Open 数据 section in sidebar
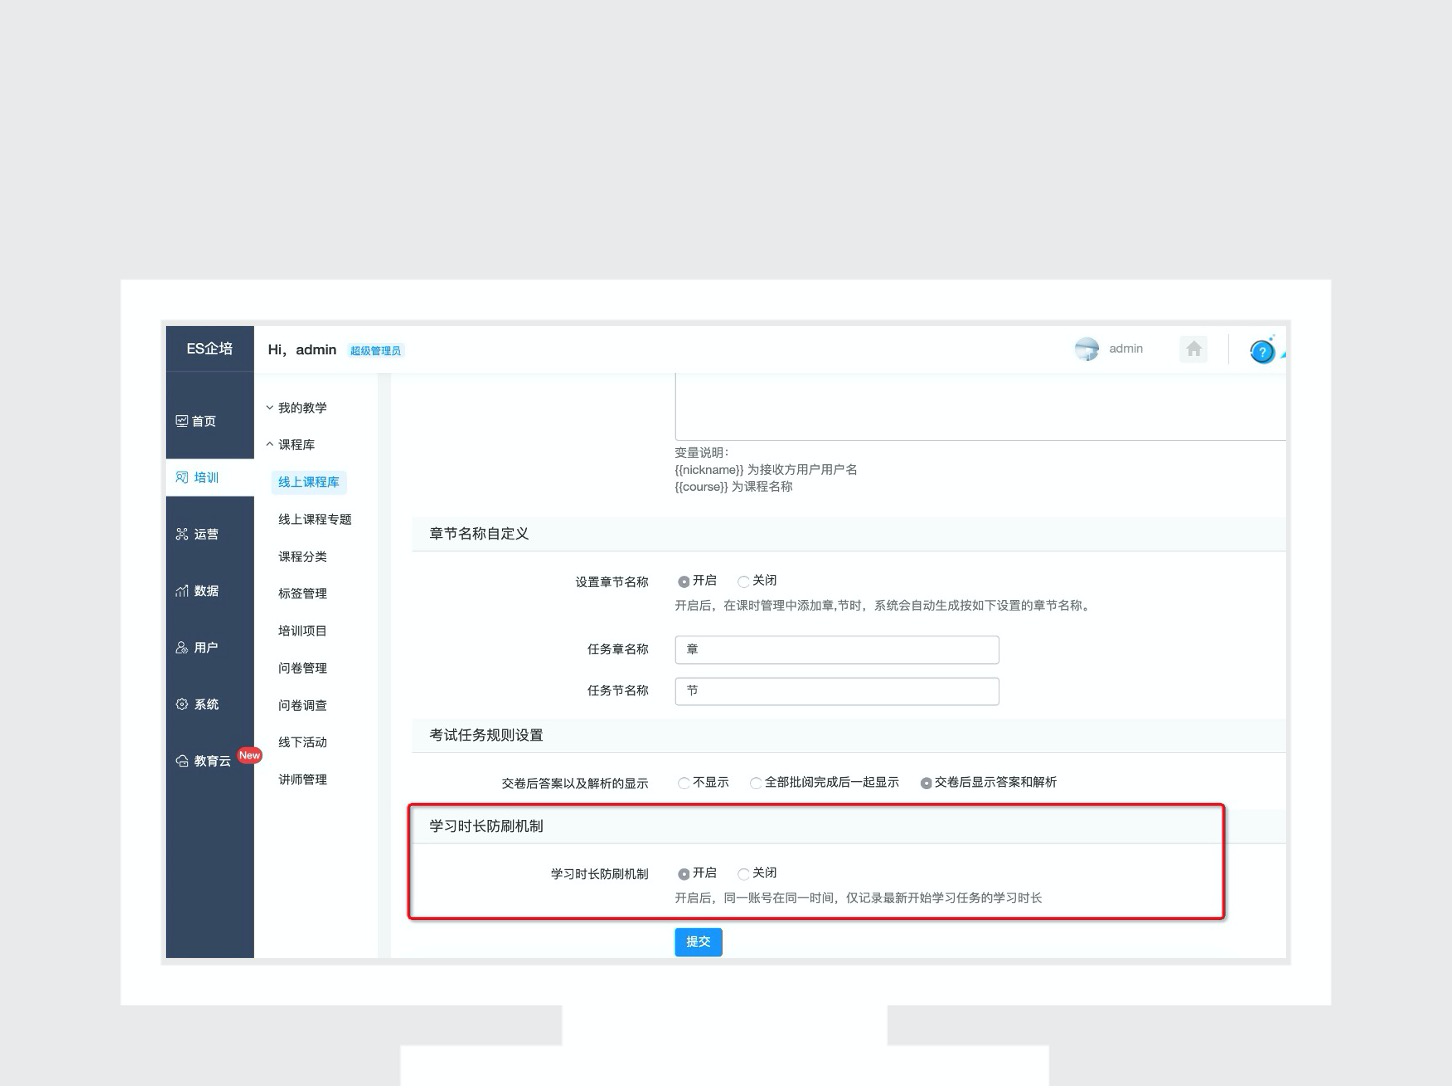 [x=198, y=591]
